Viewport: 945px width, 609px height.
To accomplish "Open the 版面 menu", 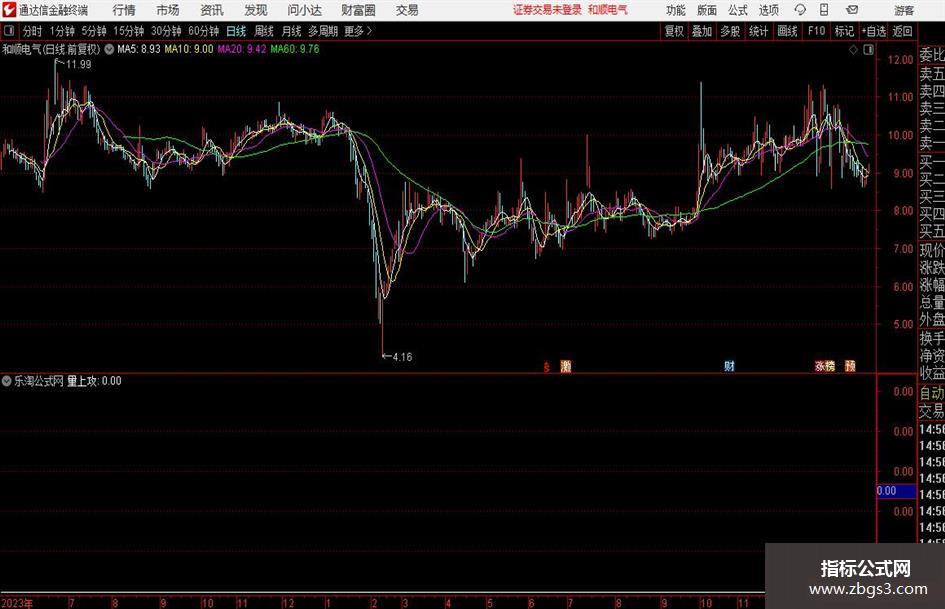I will [707, 10].
